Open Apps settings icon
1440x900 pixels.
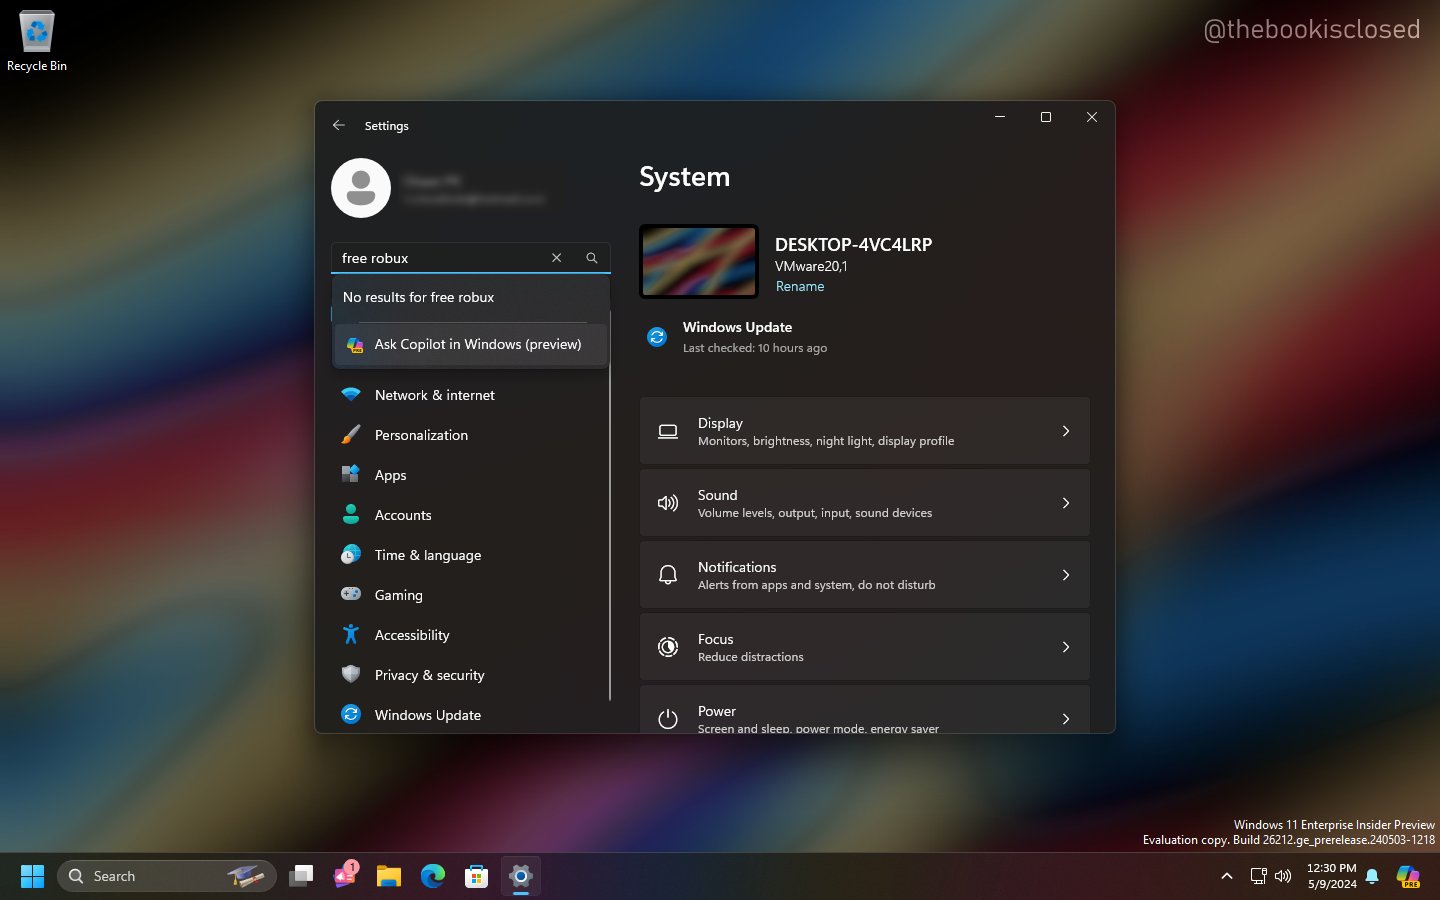pos(351,475)
